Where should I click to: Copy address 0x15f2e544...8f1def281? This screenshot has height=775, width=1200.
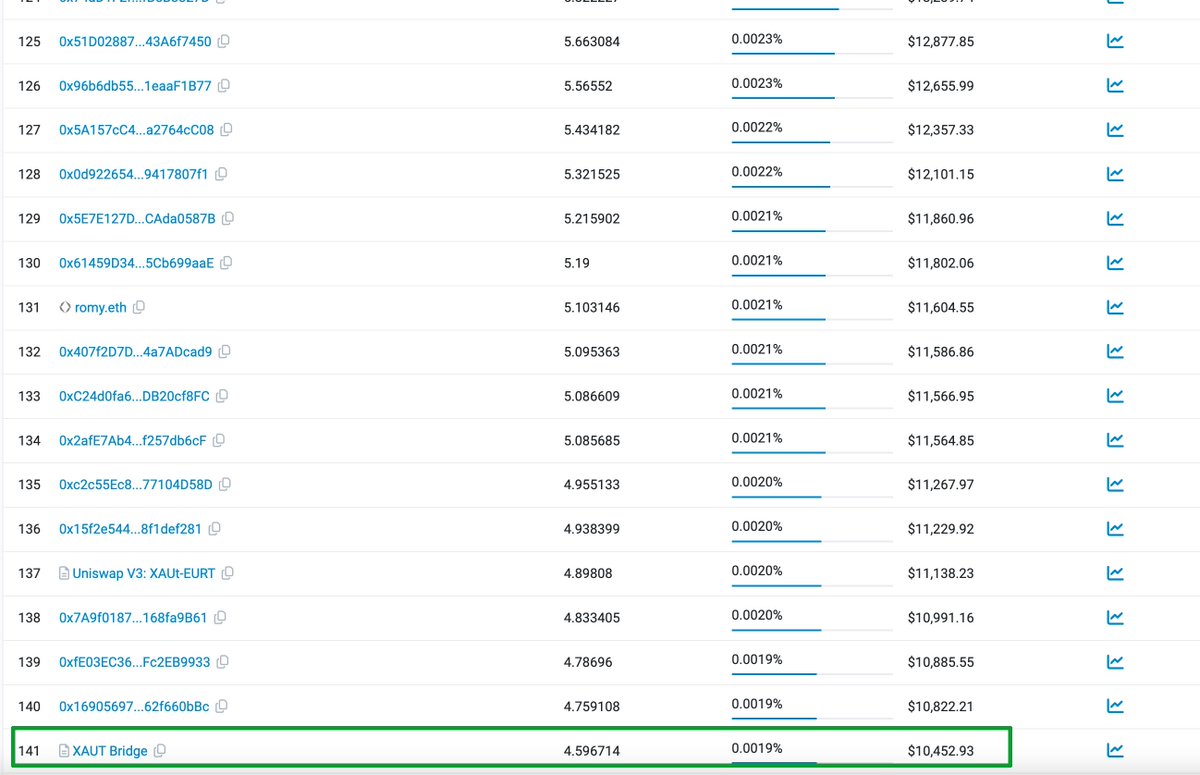pyautogui.click(x=214, y=529)
